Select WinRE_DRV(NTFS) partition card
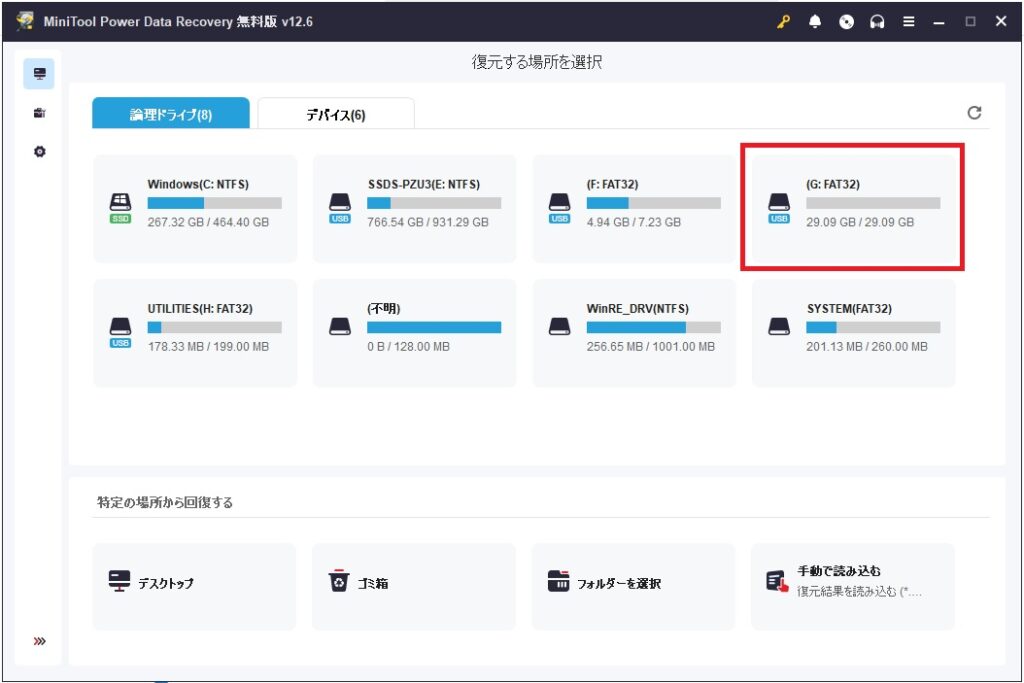 click(x=633, y=333)
